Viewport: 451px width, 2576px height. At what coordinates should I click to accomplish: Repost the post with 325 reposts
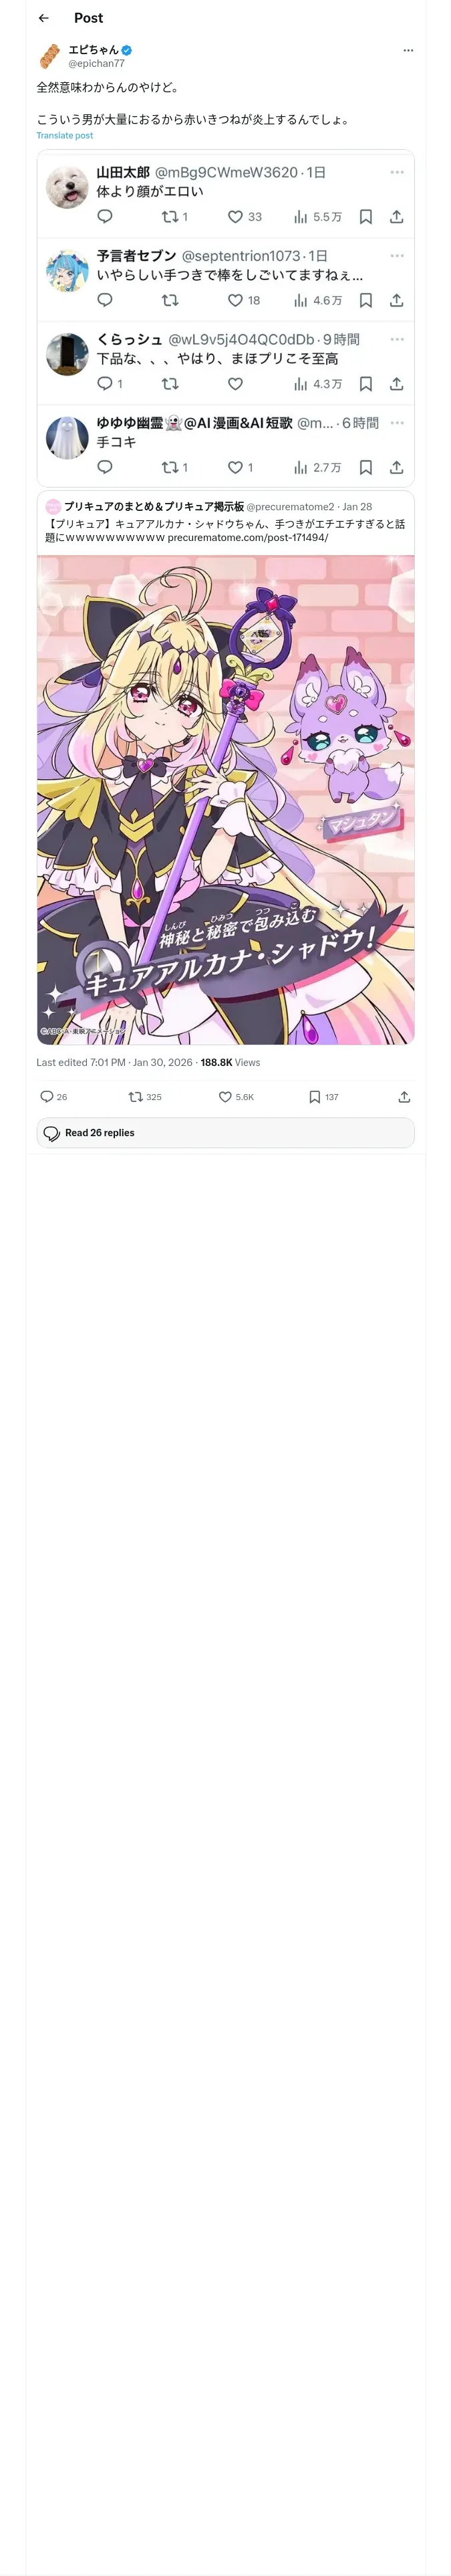[145, 1097]
